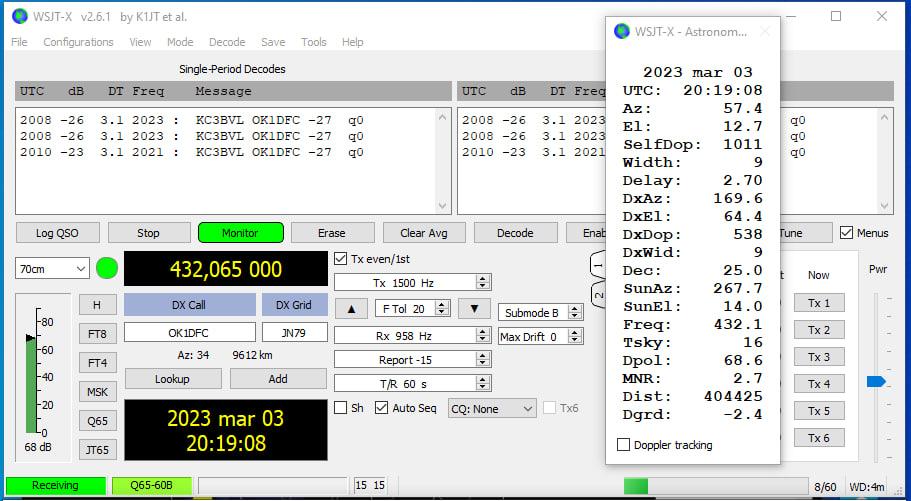Click the DX Grid field containing JN79
The image size is (911, 501).
tap(295, 333)
